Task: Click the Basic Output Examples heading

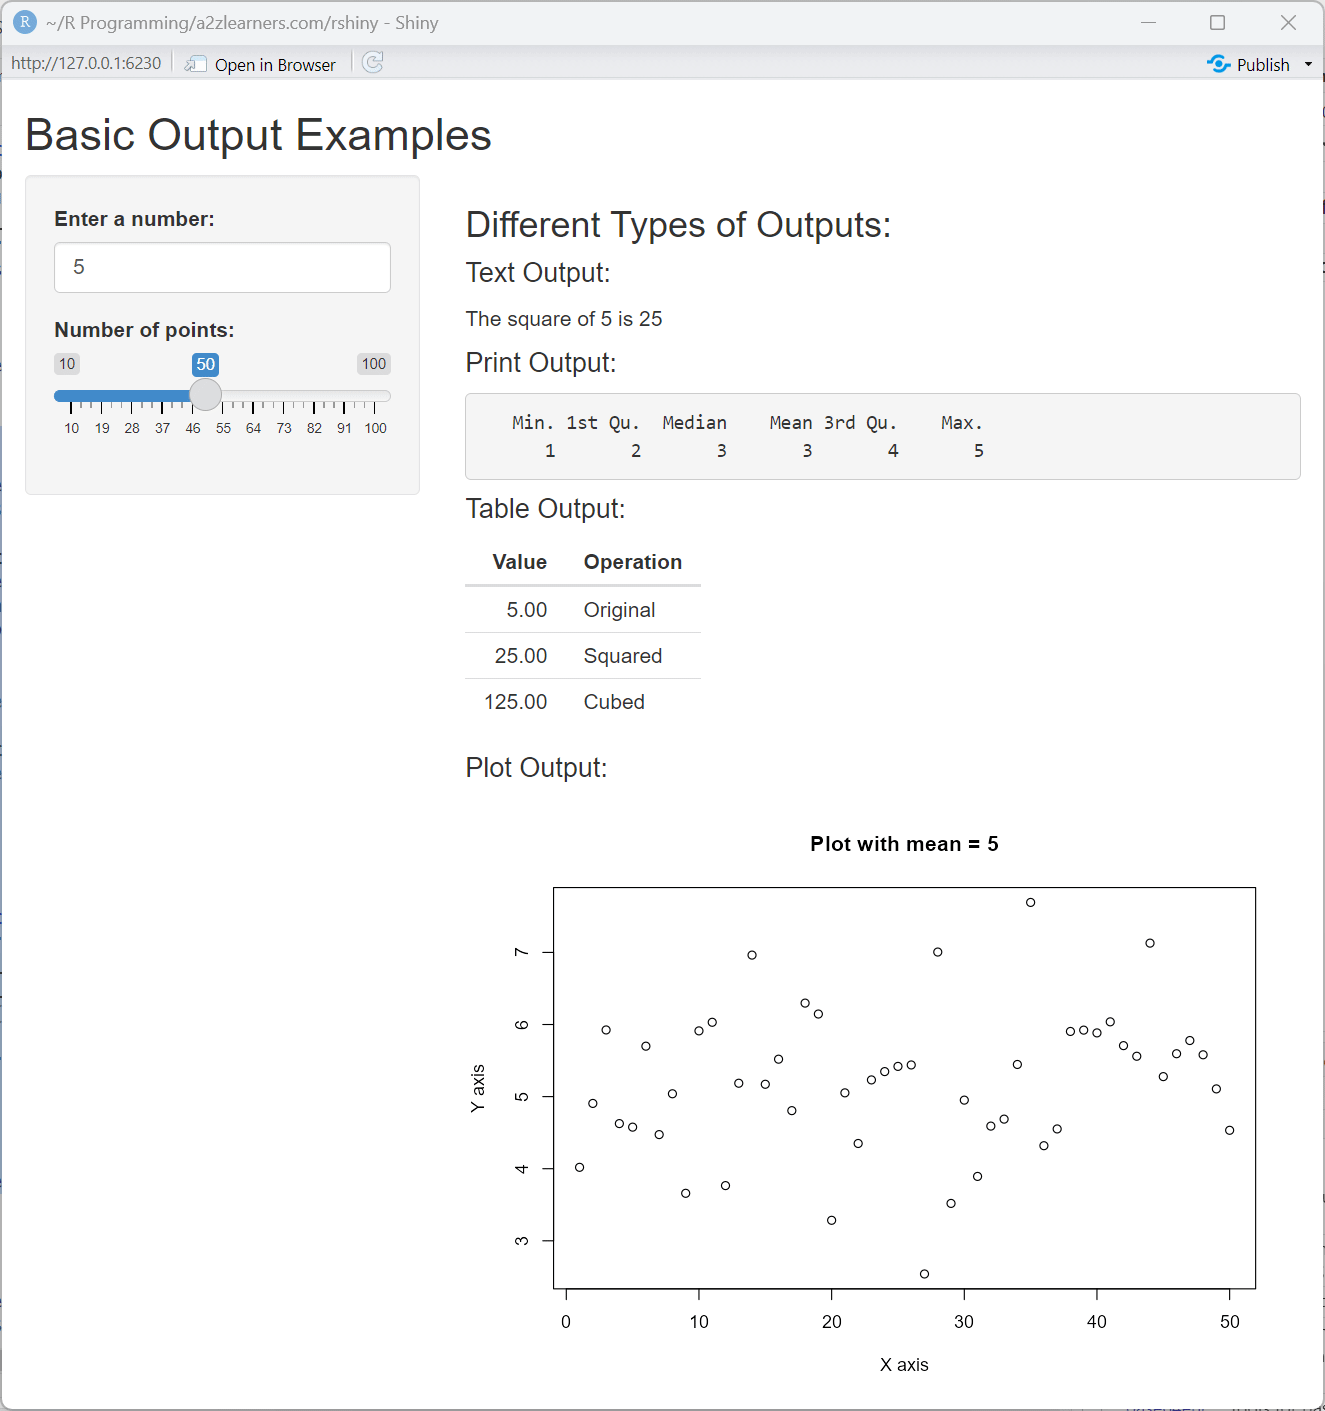Action: (257, 135)
